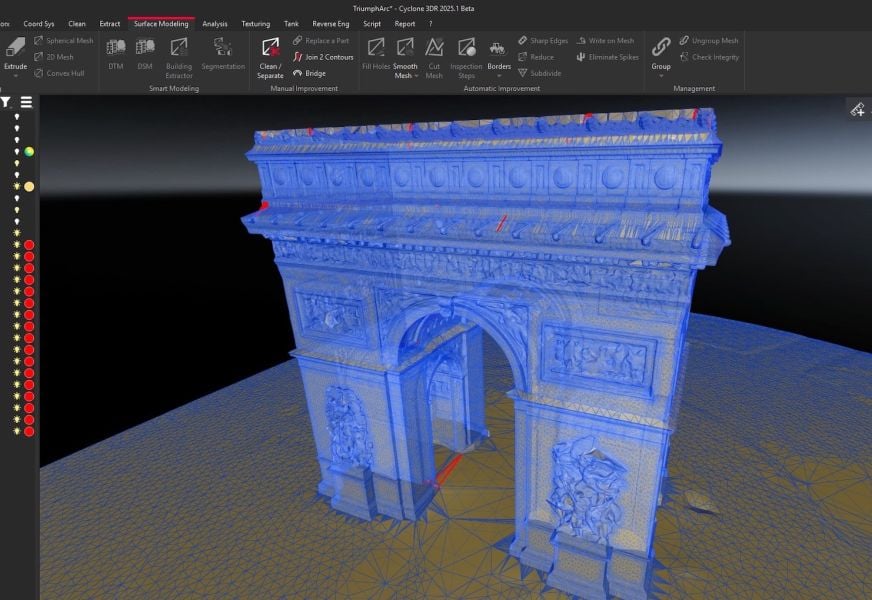The height and width of the screenshot is (600, 872).
Task: Open the ? help menu
Action: click(430, 24)
